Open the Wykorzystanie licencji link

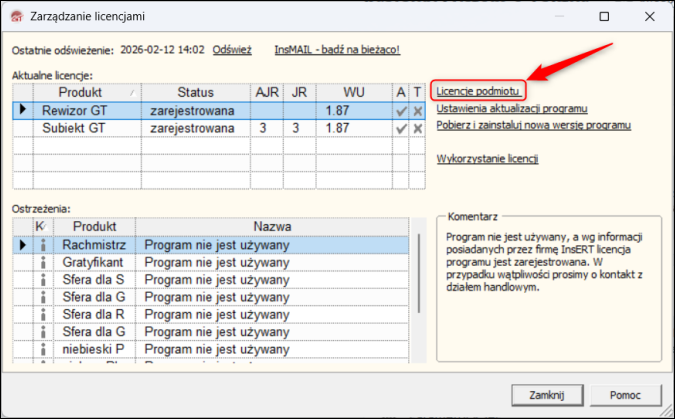pyautogui.click(x=487, y=159)
